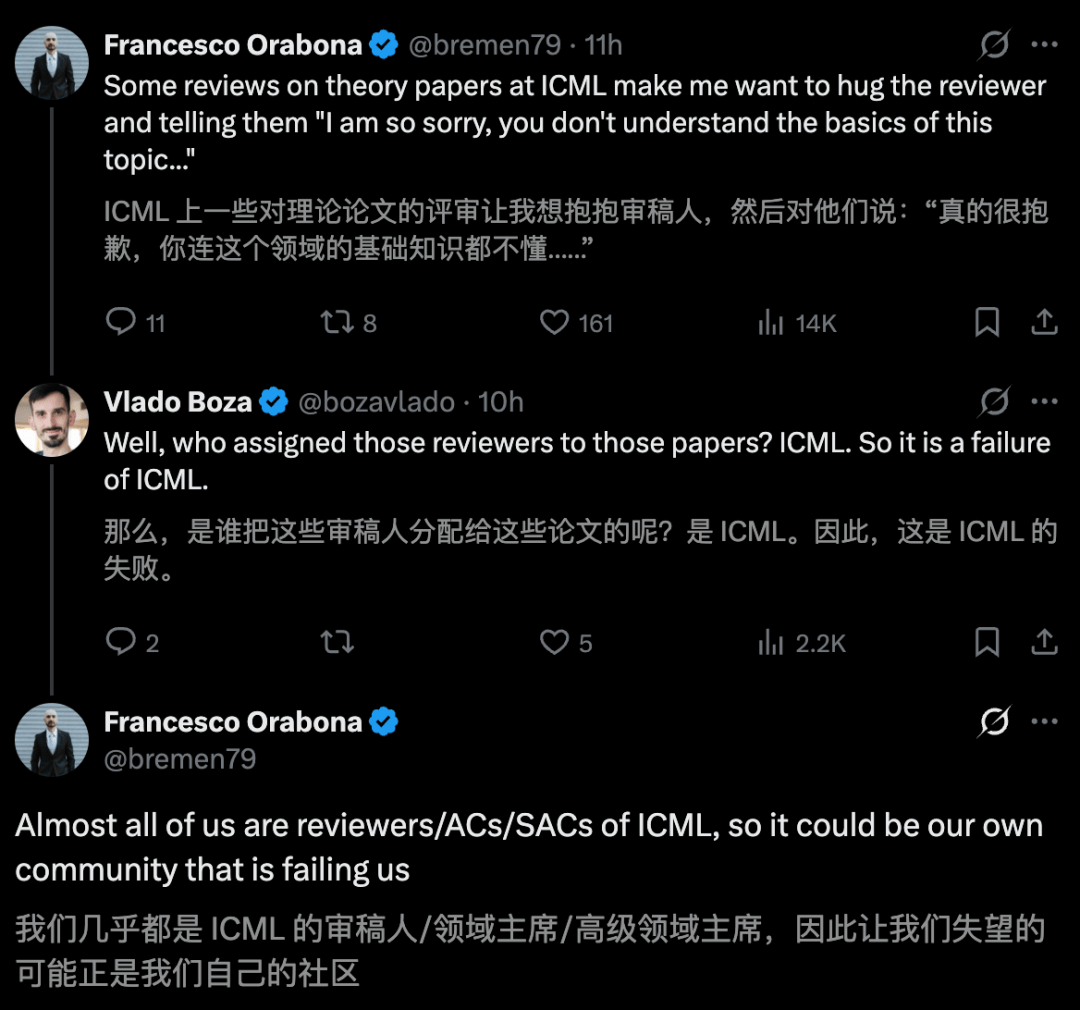
Task: Like Vlado Boza's tweet with 5 likes
Action: tap(554, 642)
